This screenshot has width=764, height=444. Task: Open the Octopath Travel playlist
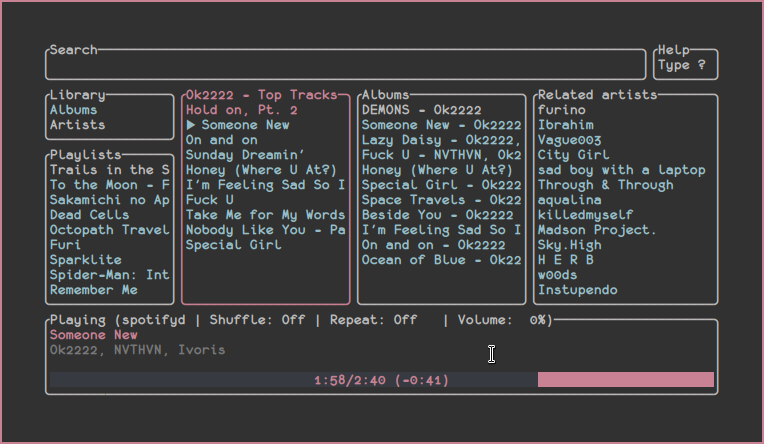110,230
